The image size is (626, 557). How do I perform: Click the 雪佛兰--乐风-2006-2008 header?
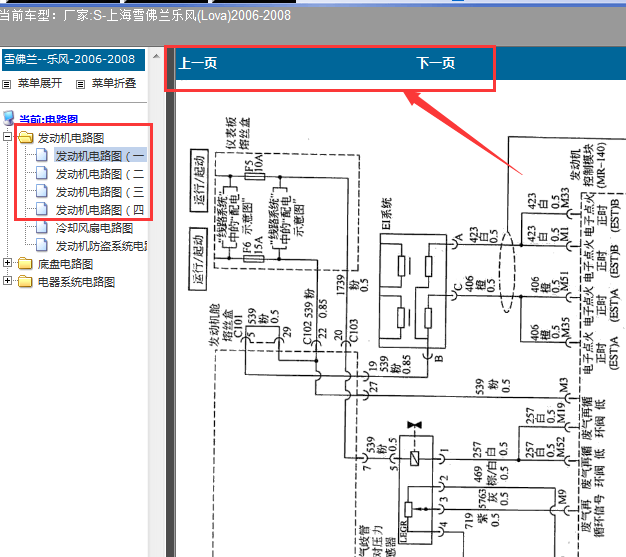point(73,59)
